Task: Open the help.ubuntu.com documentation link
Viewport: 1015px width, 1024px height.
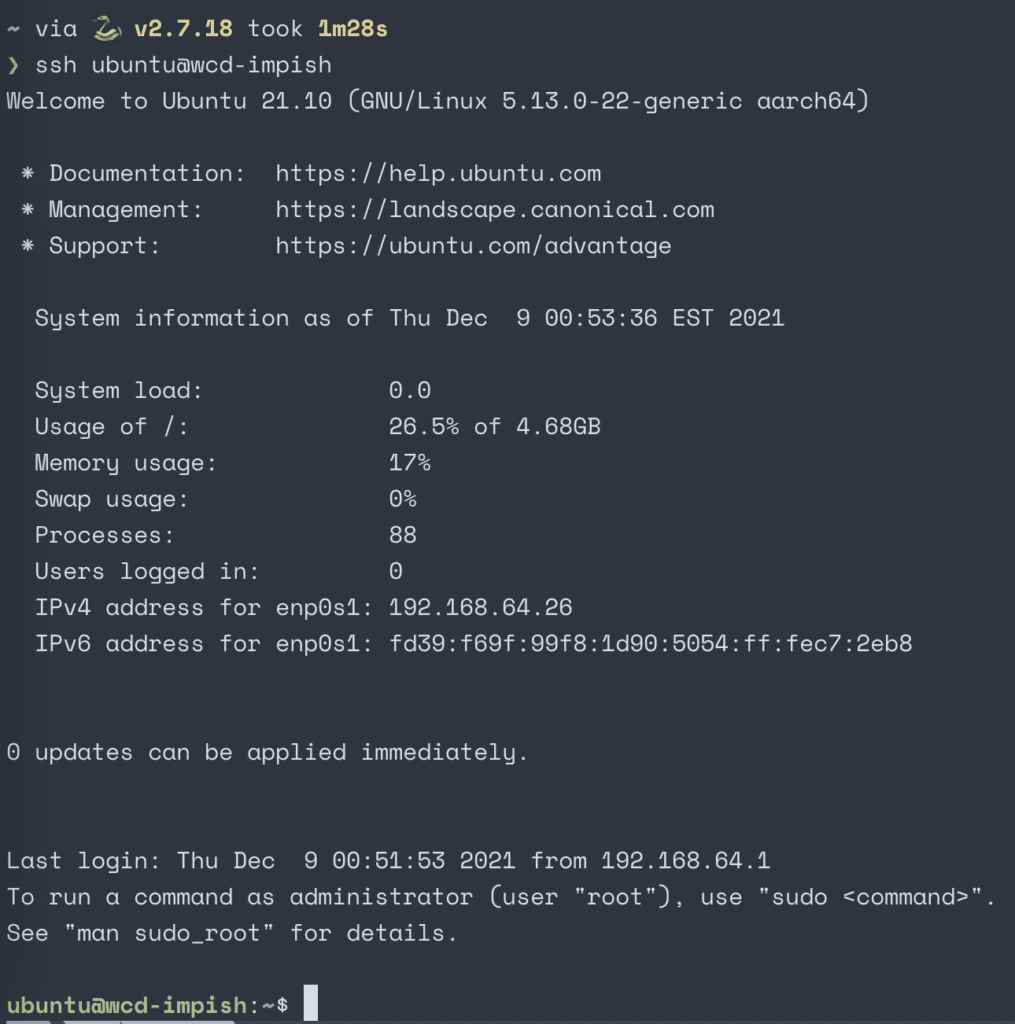Action: coord(438,174)
